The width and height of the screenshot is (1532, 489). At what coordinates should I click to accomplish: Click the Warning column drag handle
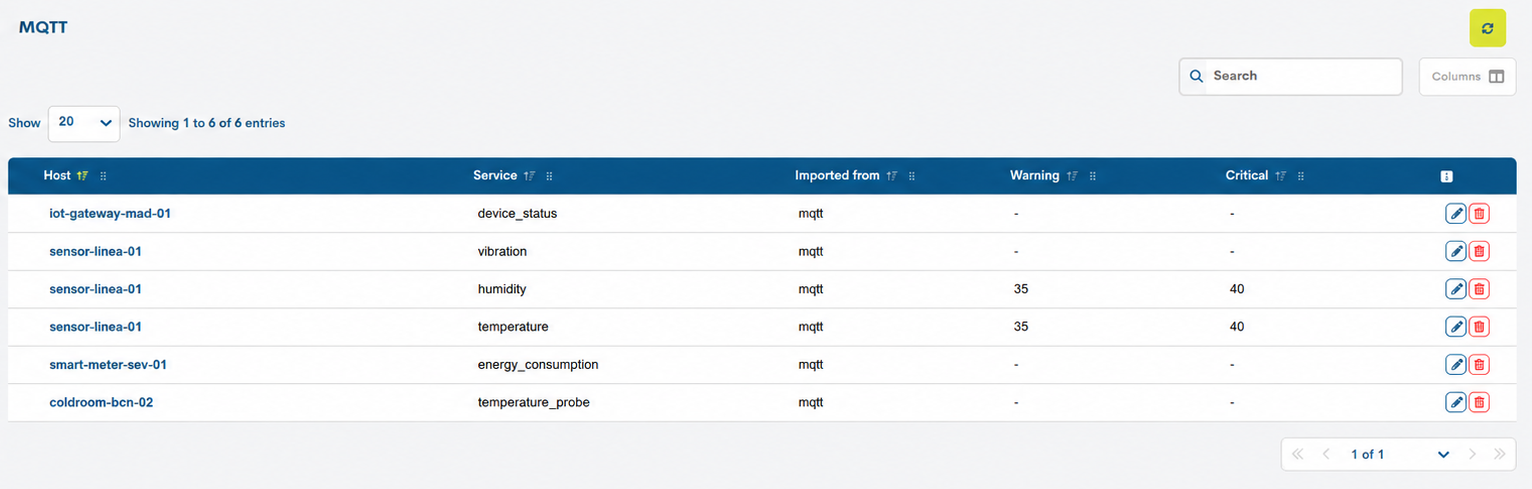1092,176
